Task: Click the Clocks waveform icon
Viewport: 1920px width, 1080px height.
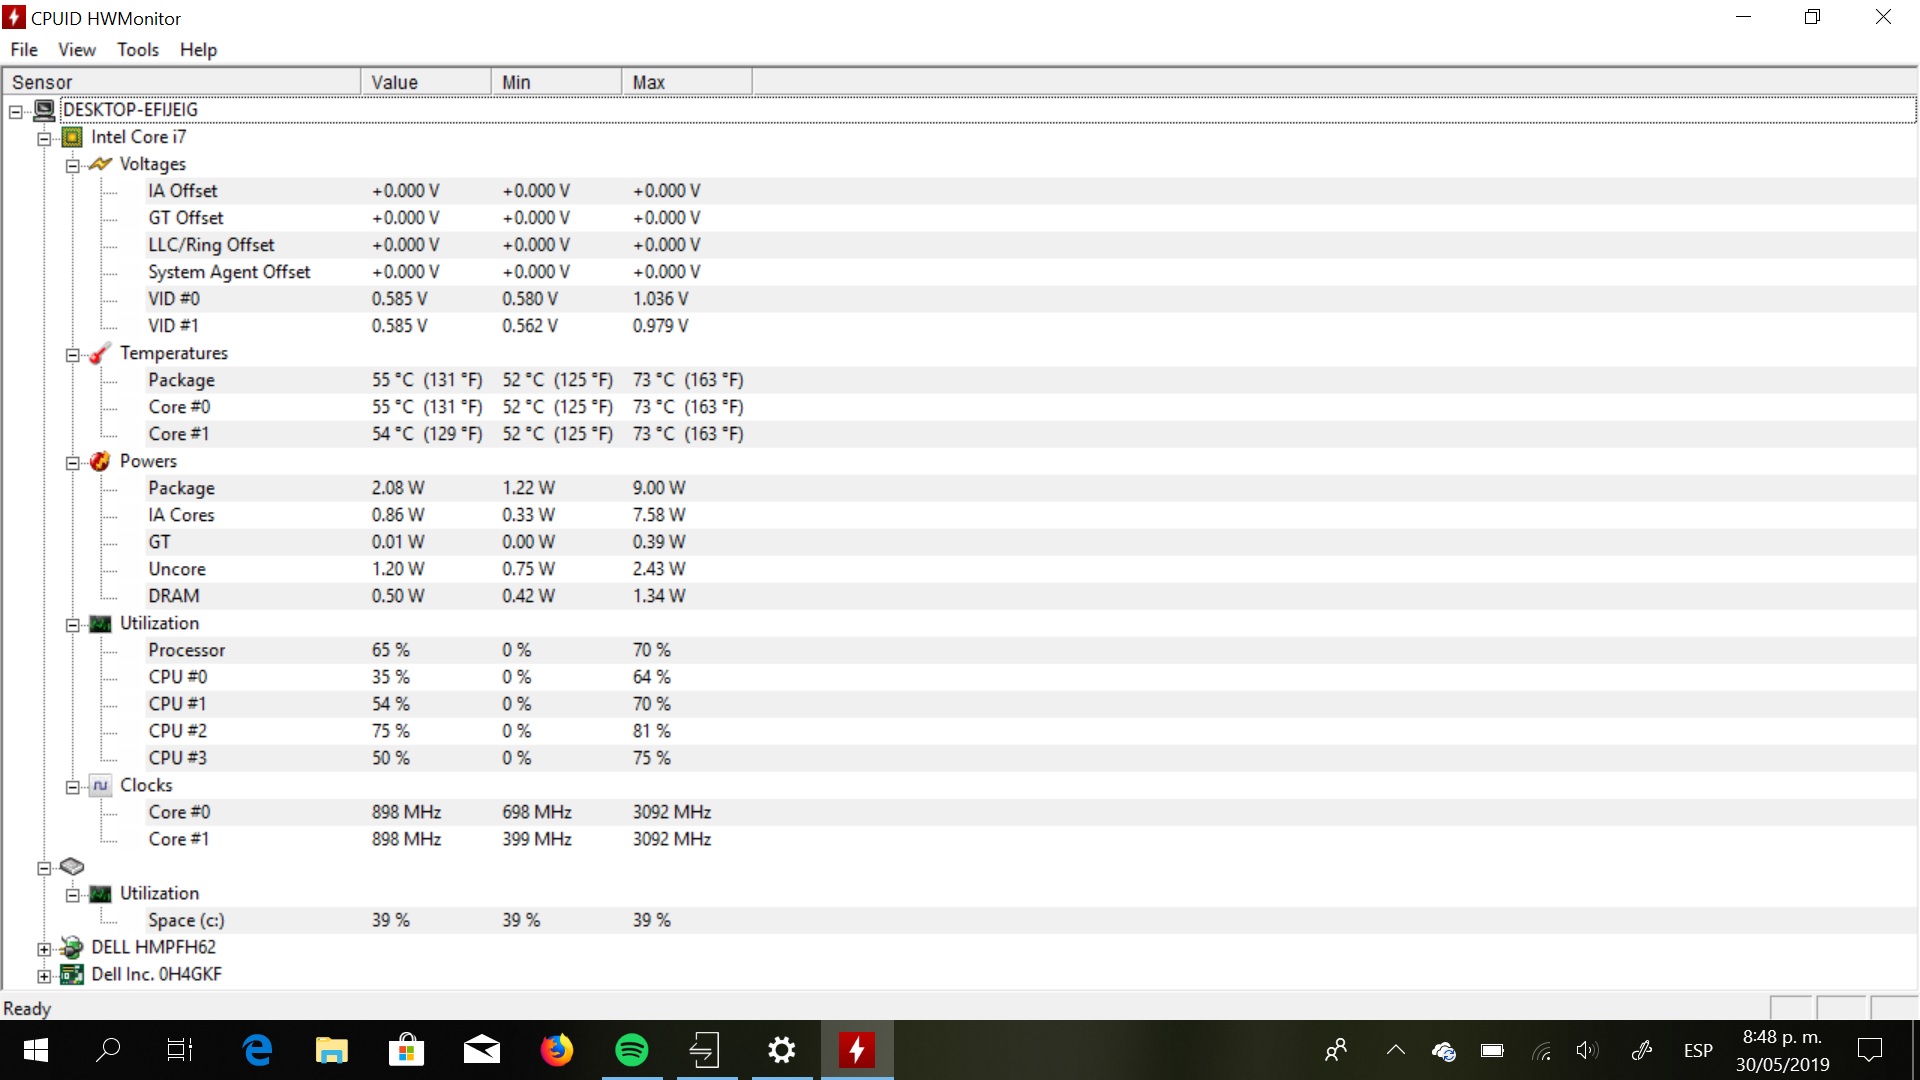Action: click(100, 785)
